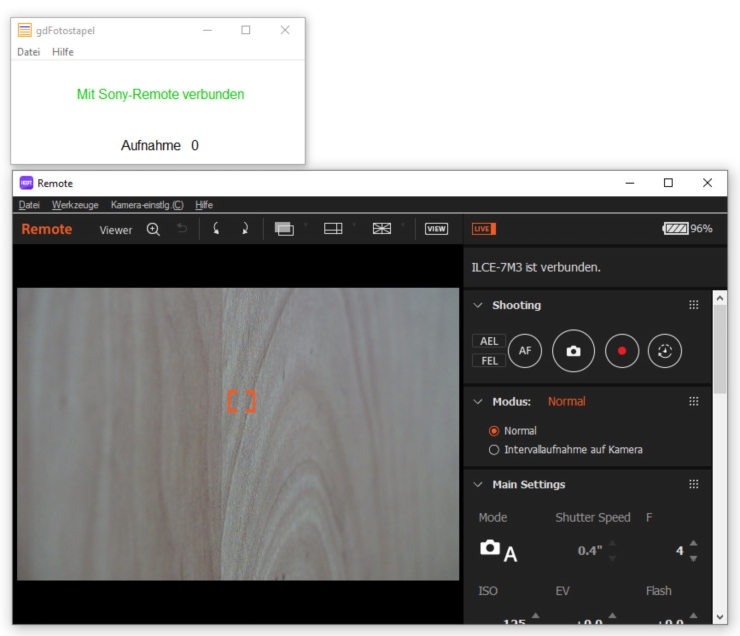The image size is (740, 636).
Task: Select Intervallaufnahme auf Kamera option
Action: point(494,450)
